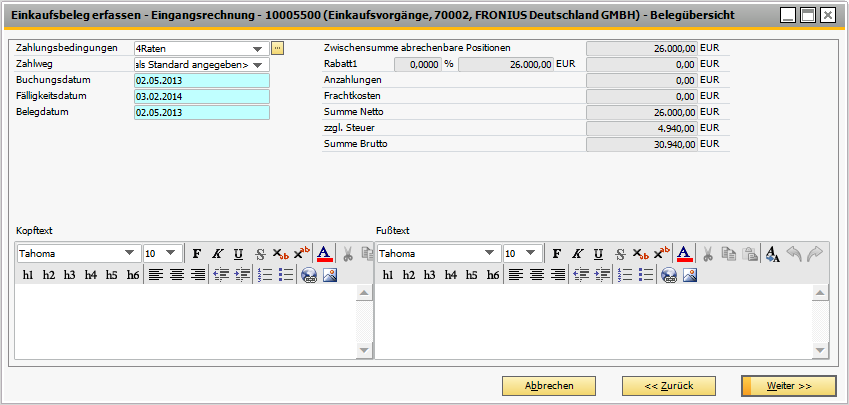Apply italic in the Fußtext toolbar
Screen dimensions: 849x405
577,254
